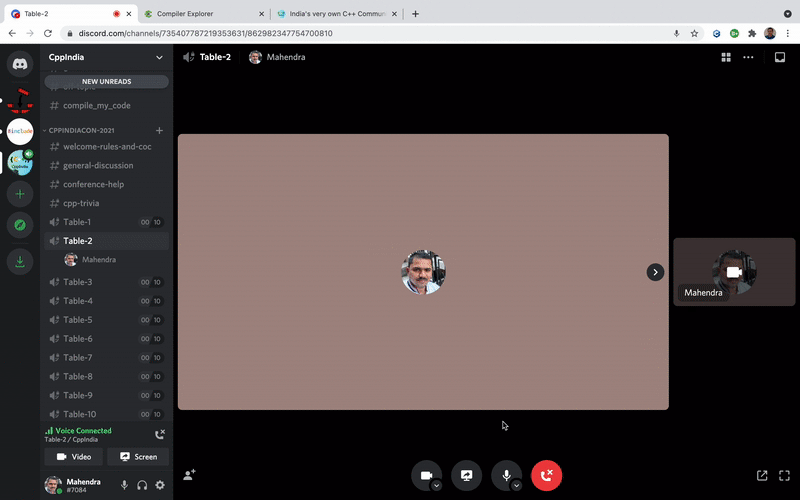This screenshot has width=800, height=500.
Task: Click the large focused participant tile
Action: (x=423, y=272)
